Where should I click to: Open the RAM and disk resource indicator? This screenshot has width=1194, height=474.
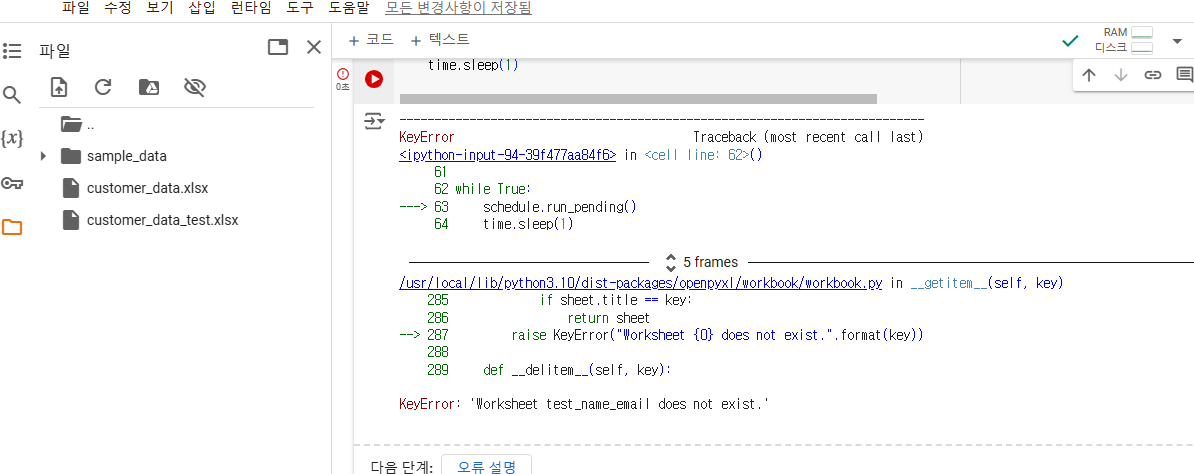(x=1124, y=40)
